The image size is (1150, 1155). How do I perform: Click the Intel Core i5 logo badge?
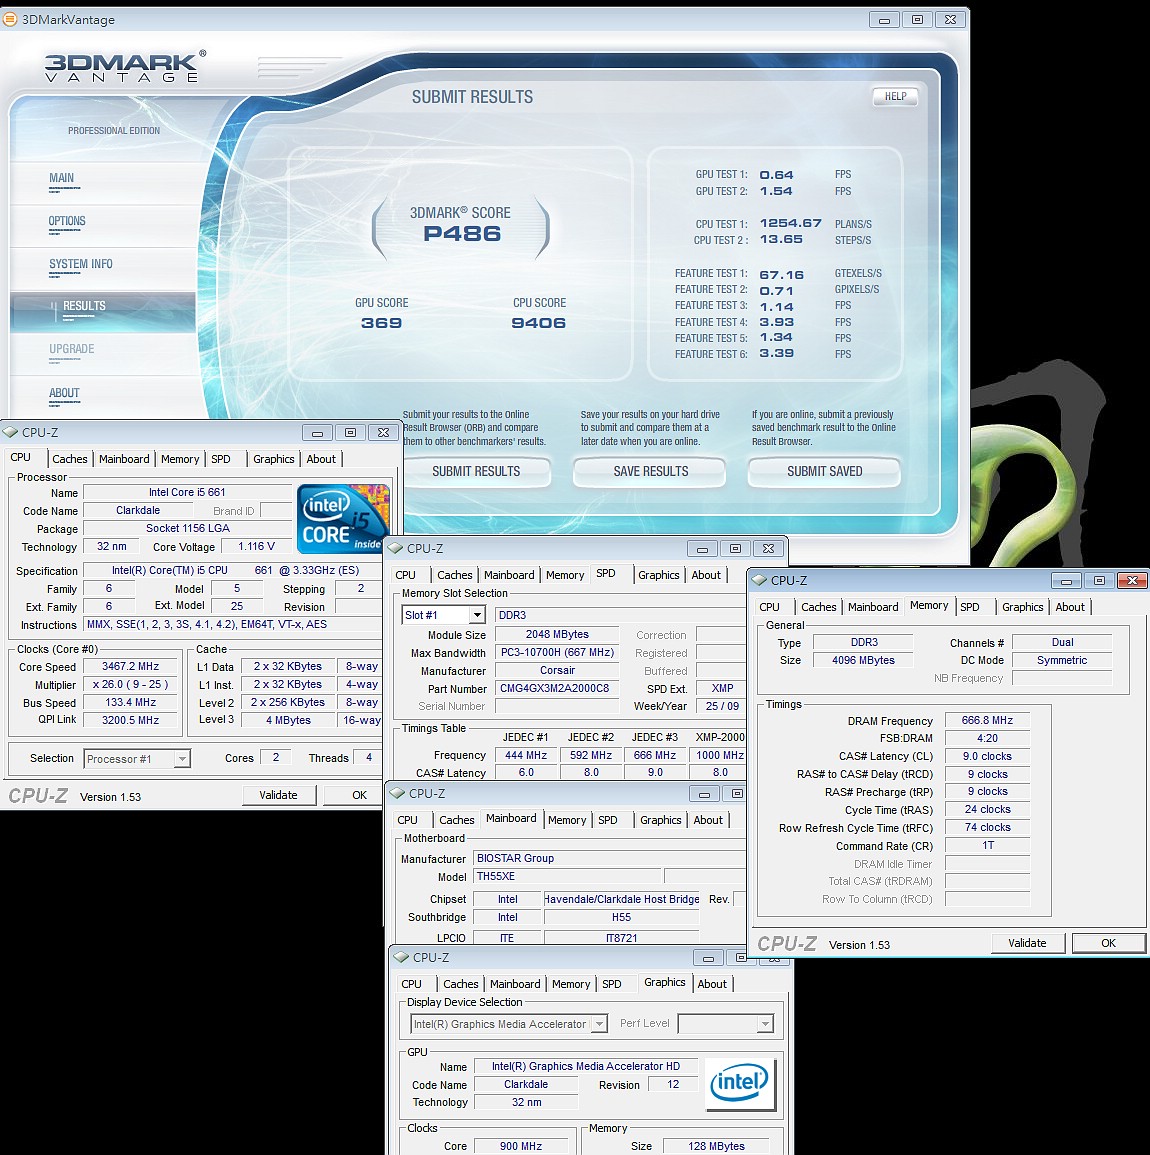[343, 519]
